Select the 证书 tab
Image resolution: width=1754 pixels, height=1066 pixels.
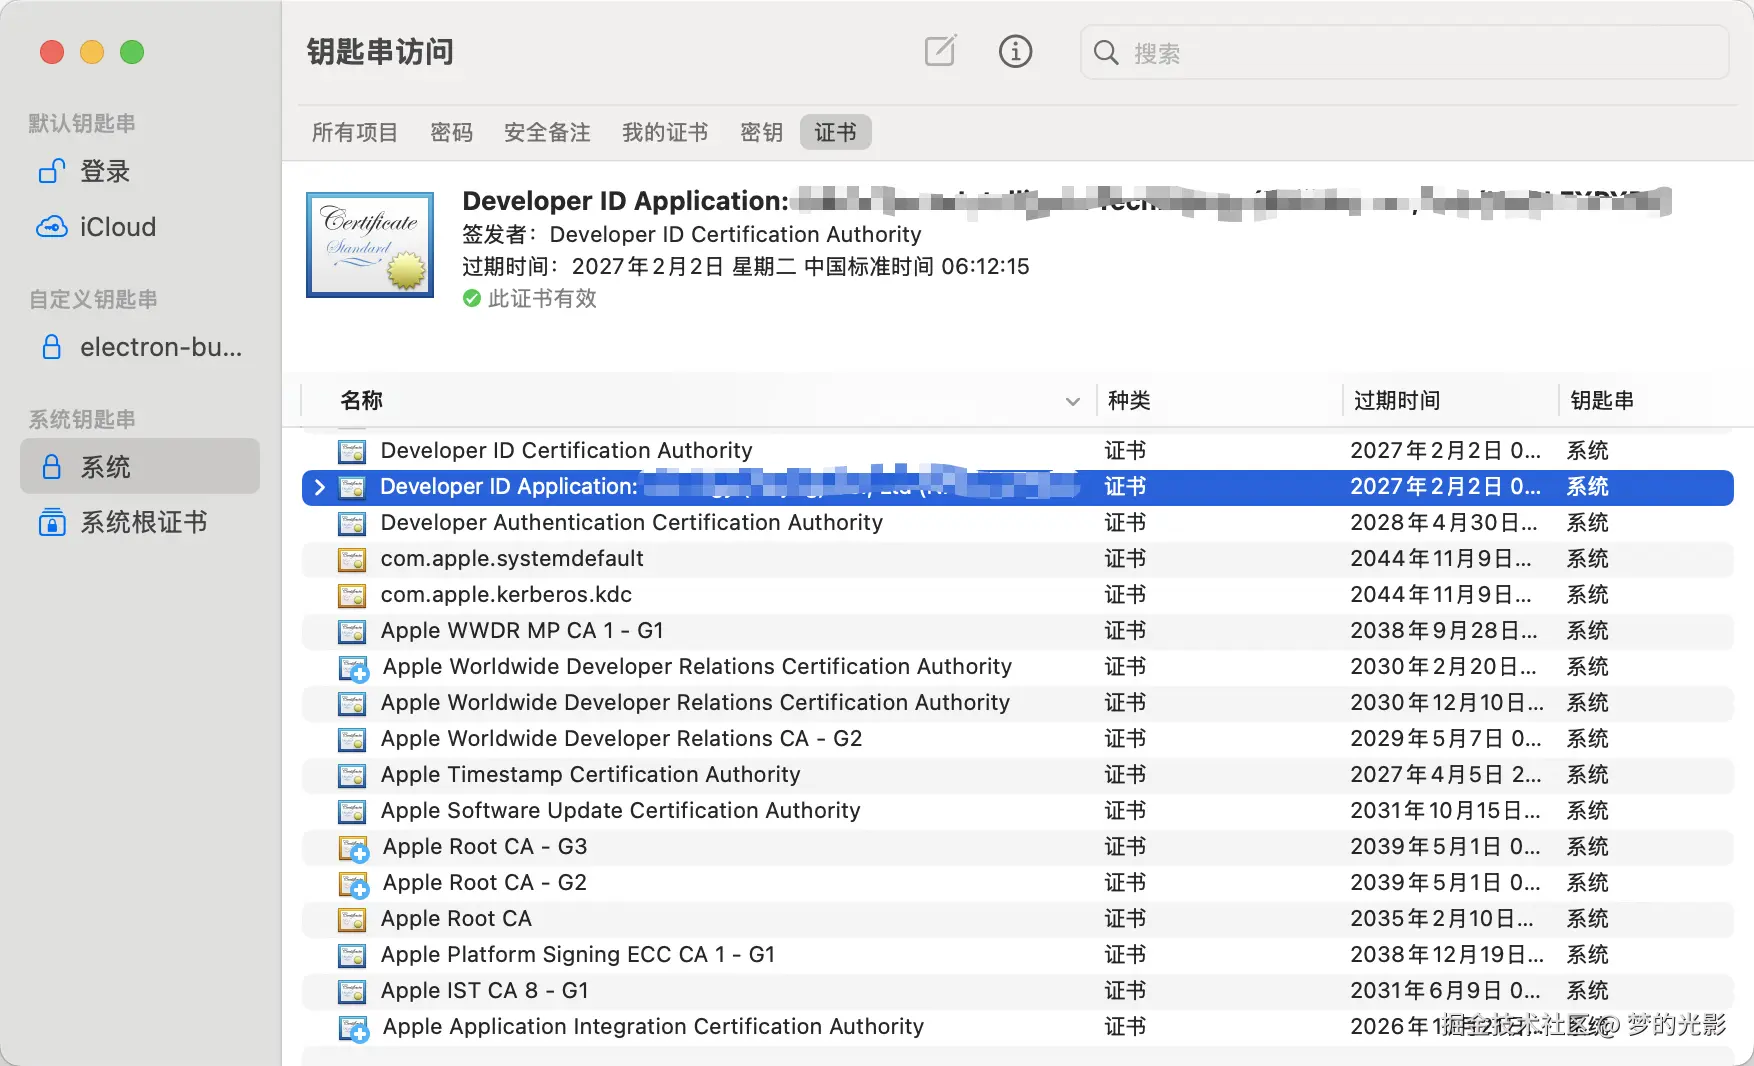[835, 132]
